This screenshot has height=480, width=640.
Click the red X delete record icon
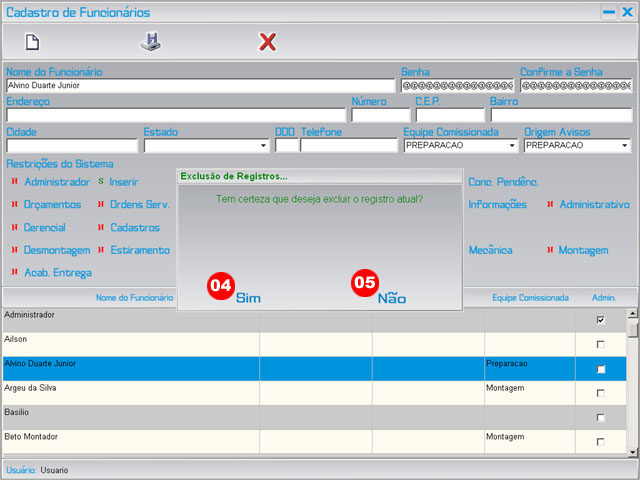[x=267, y=42]
